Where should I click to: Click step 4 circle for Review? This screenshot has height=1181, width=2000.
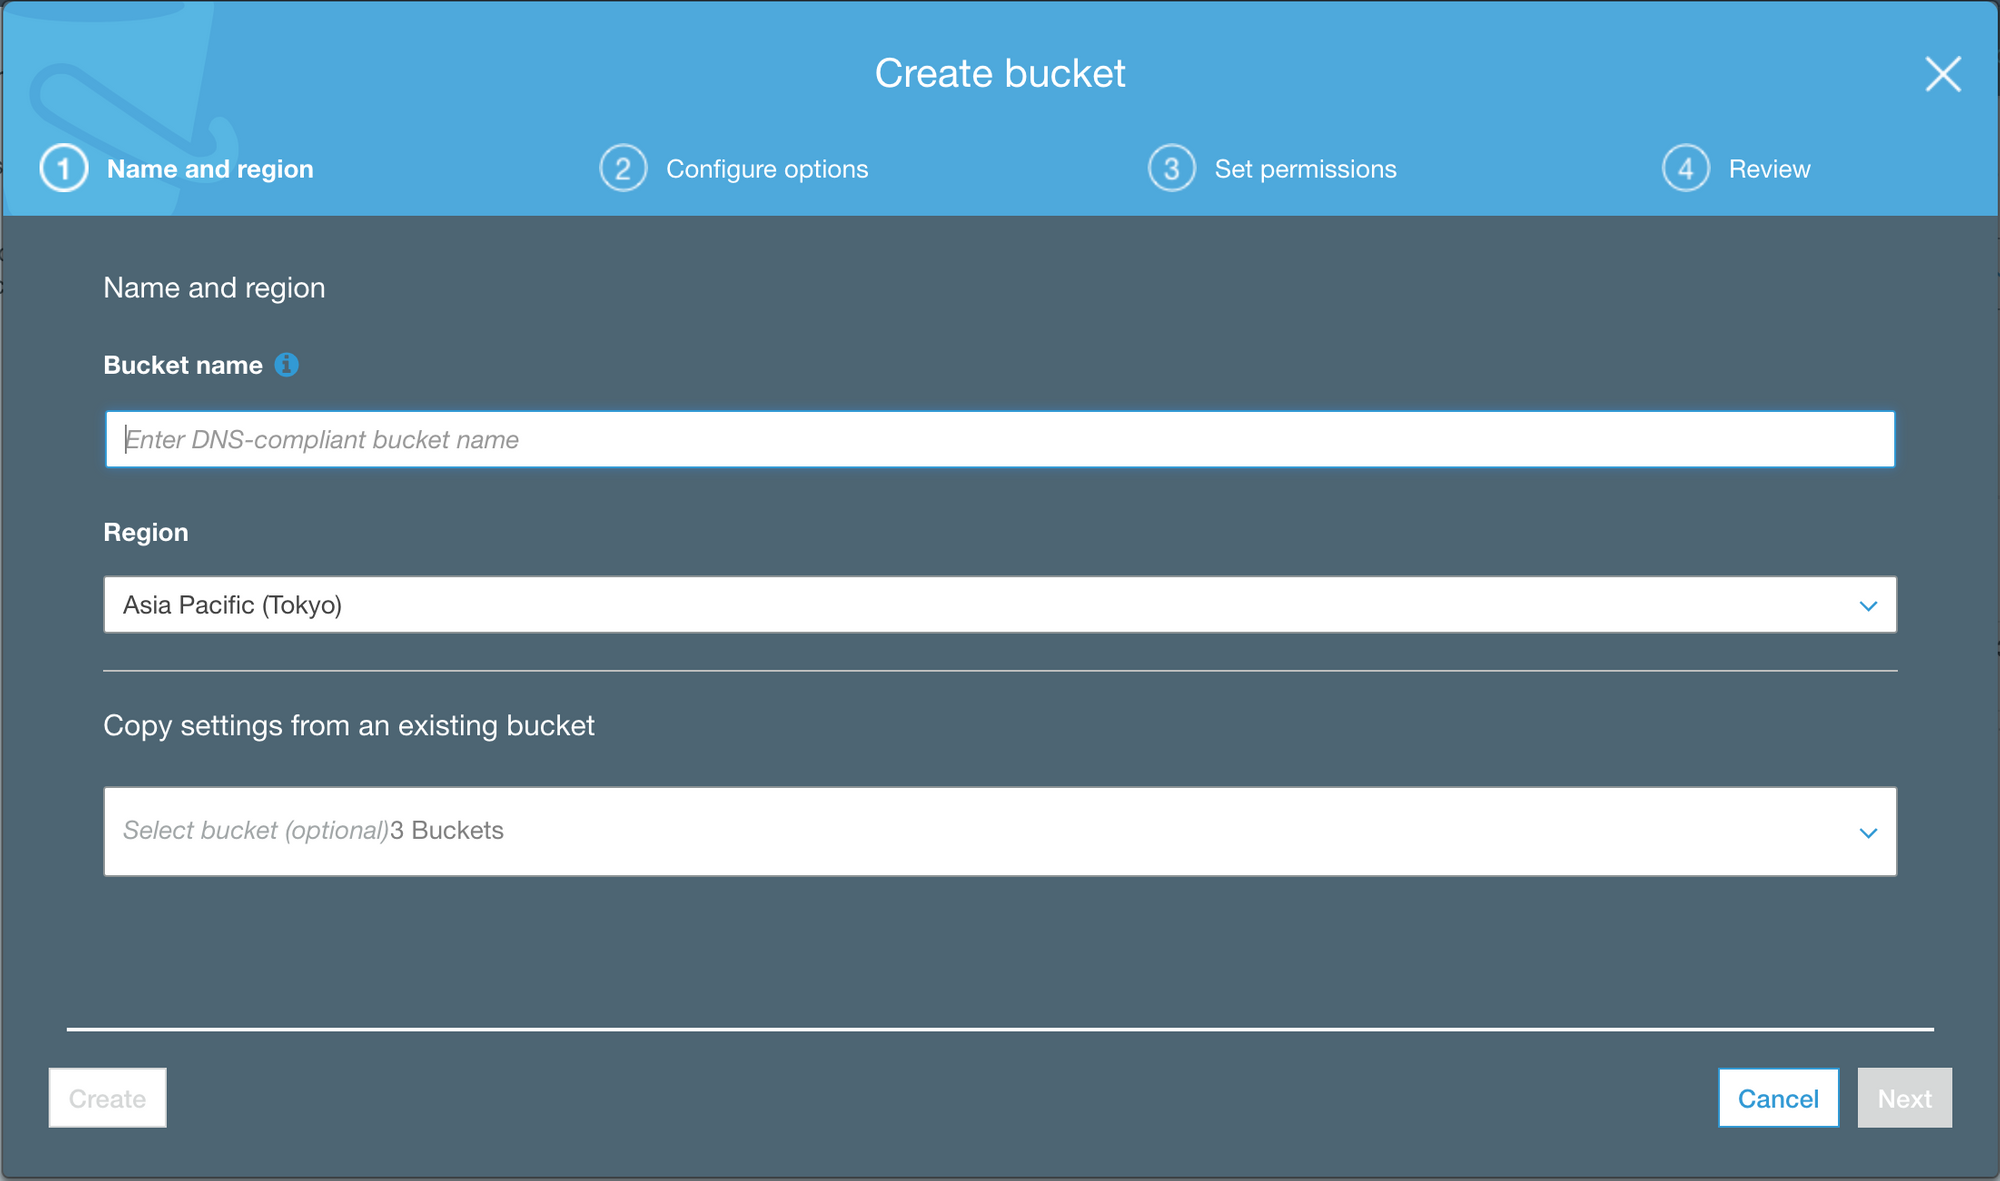tap(1685, 168)
